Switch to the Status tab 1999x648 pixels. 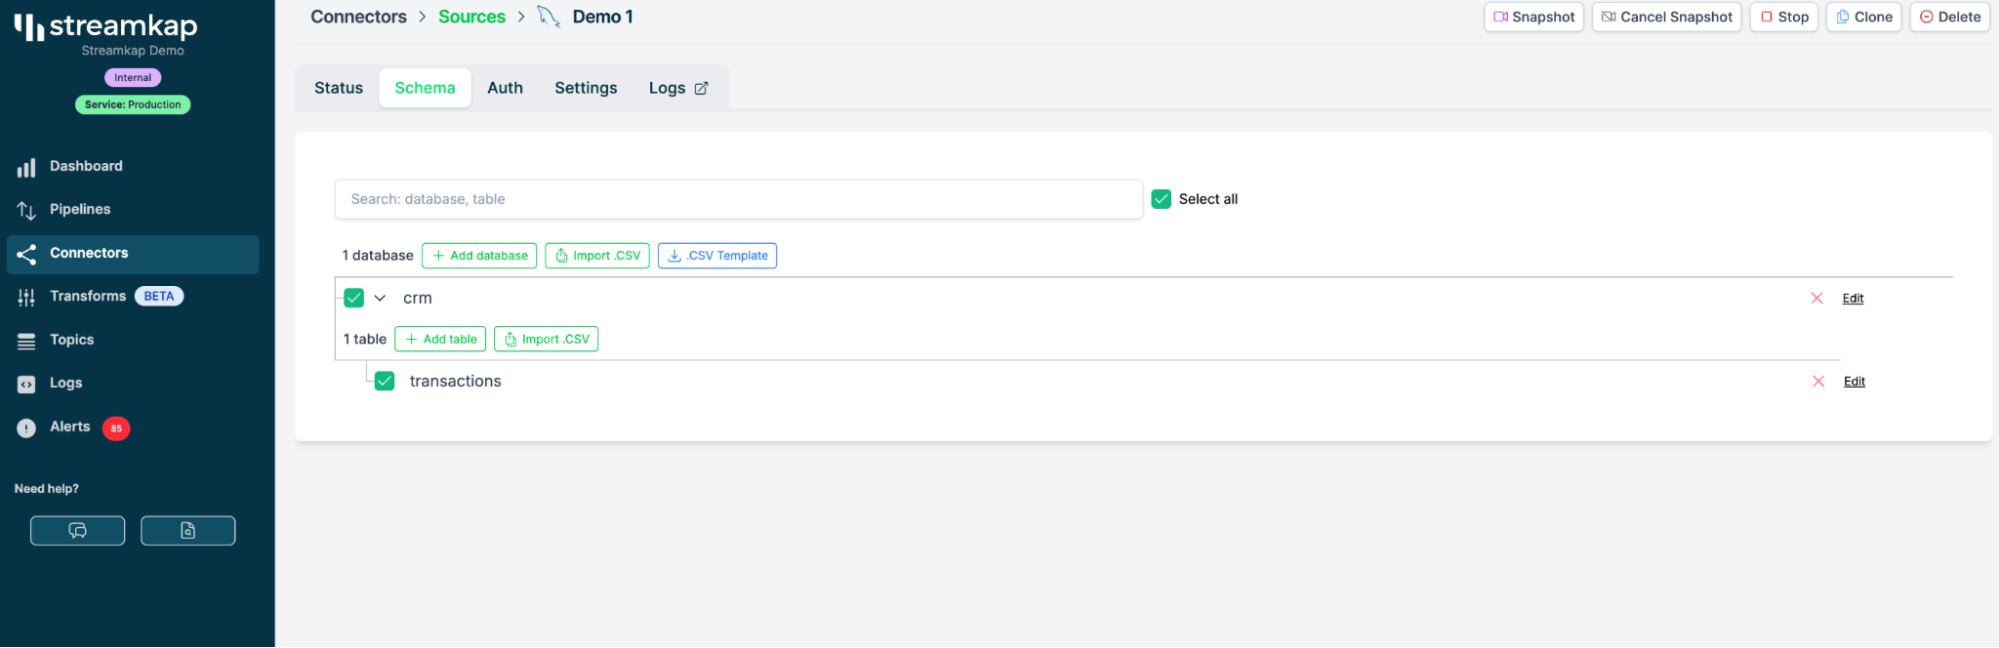pos(338,88)
